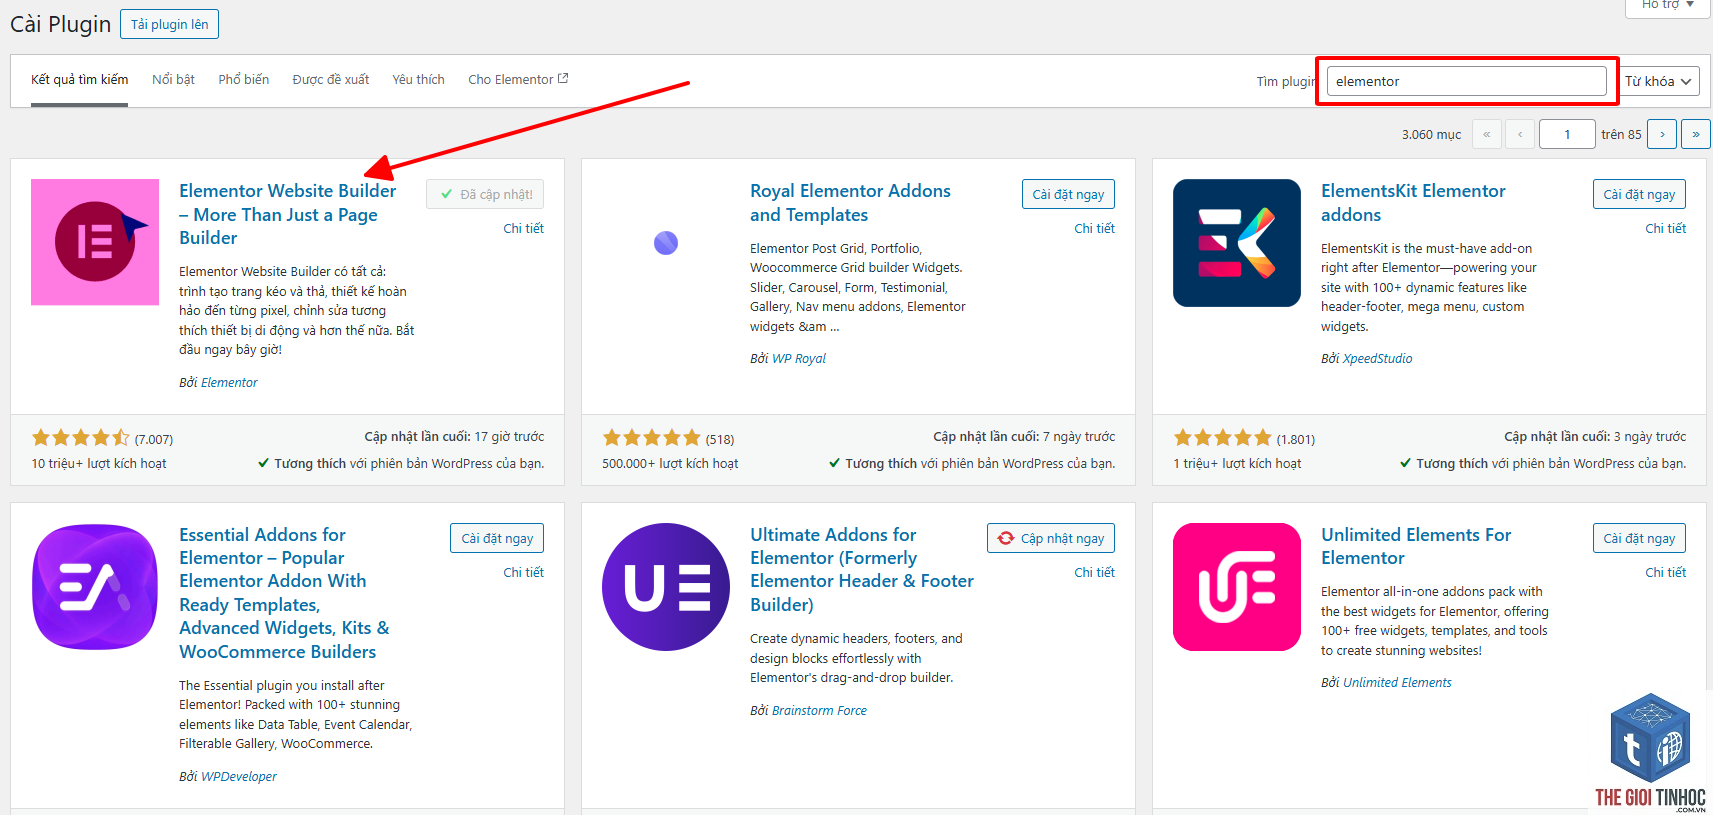Open the Elementor Website Builder plugin icon
The width and height of the screenshot is (1713, 815).
coord(95,242)
